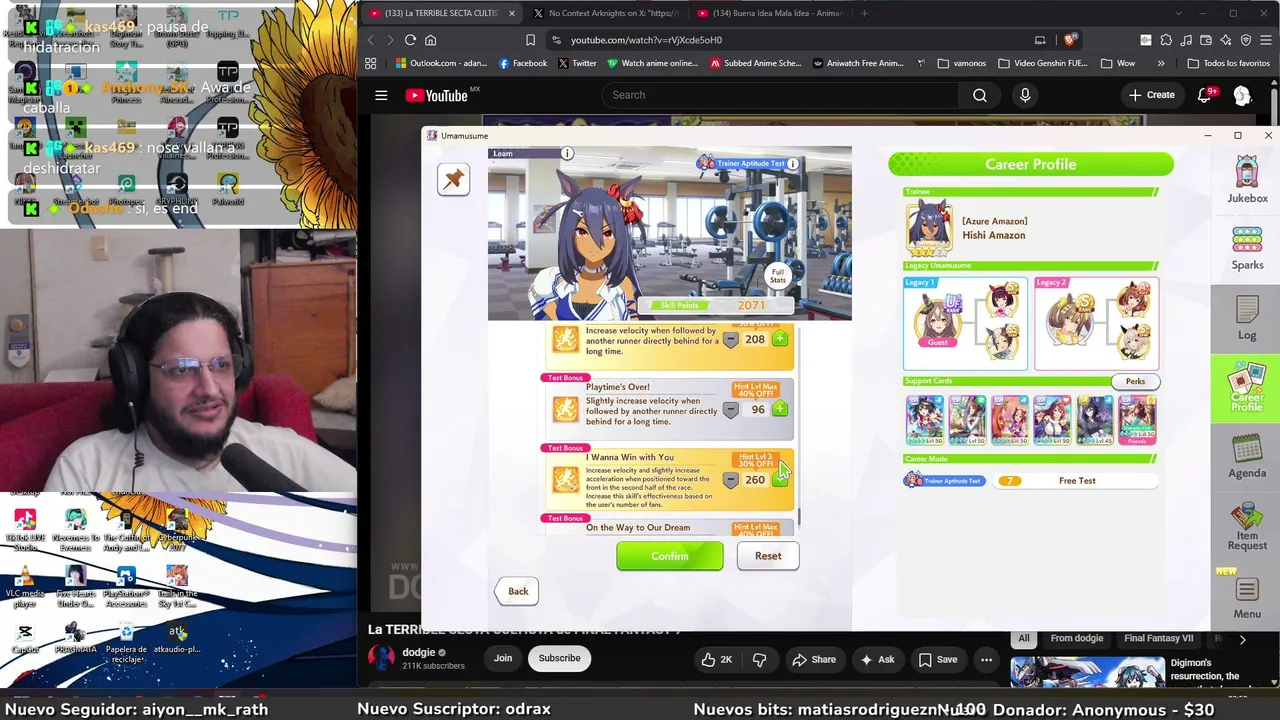Expand Todos los favoritos folder

1229,63
